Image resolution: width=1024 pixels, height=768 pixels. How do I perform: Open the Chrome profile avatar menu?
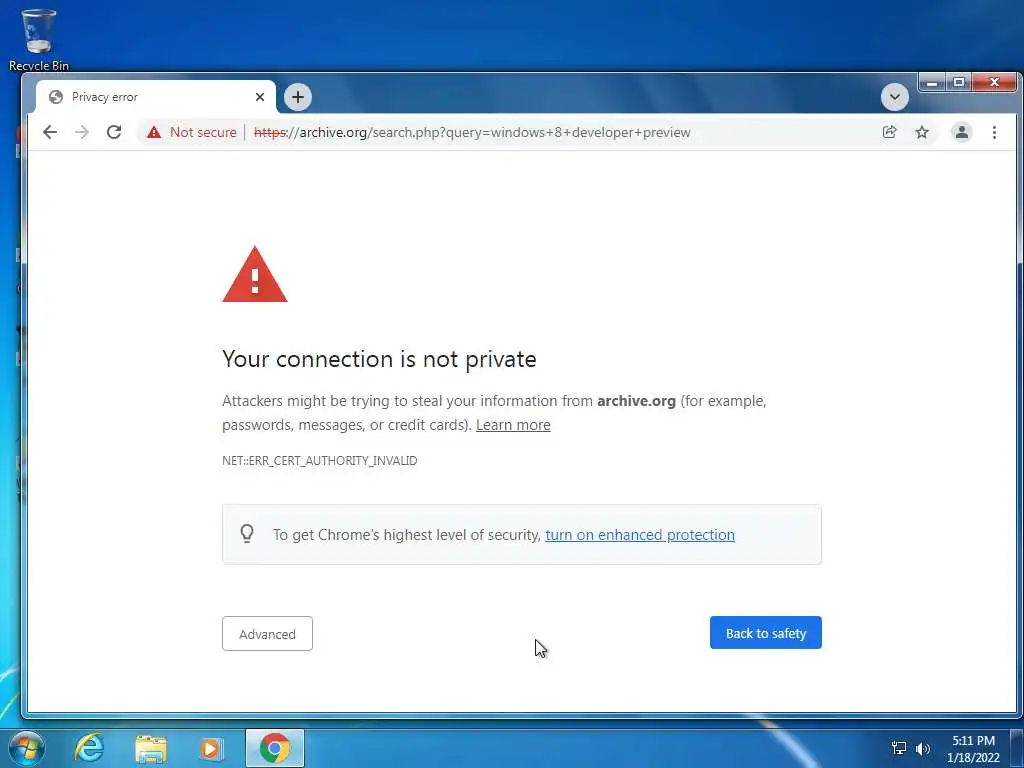point(962,133)
